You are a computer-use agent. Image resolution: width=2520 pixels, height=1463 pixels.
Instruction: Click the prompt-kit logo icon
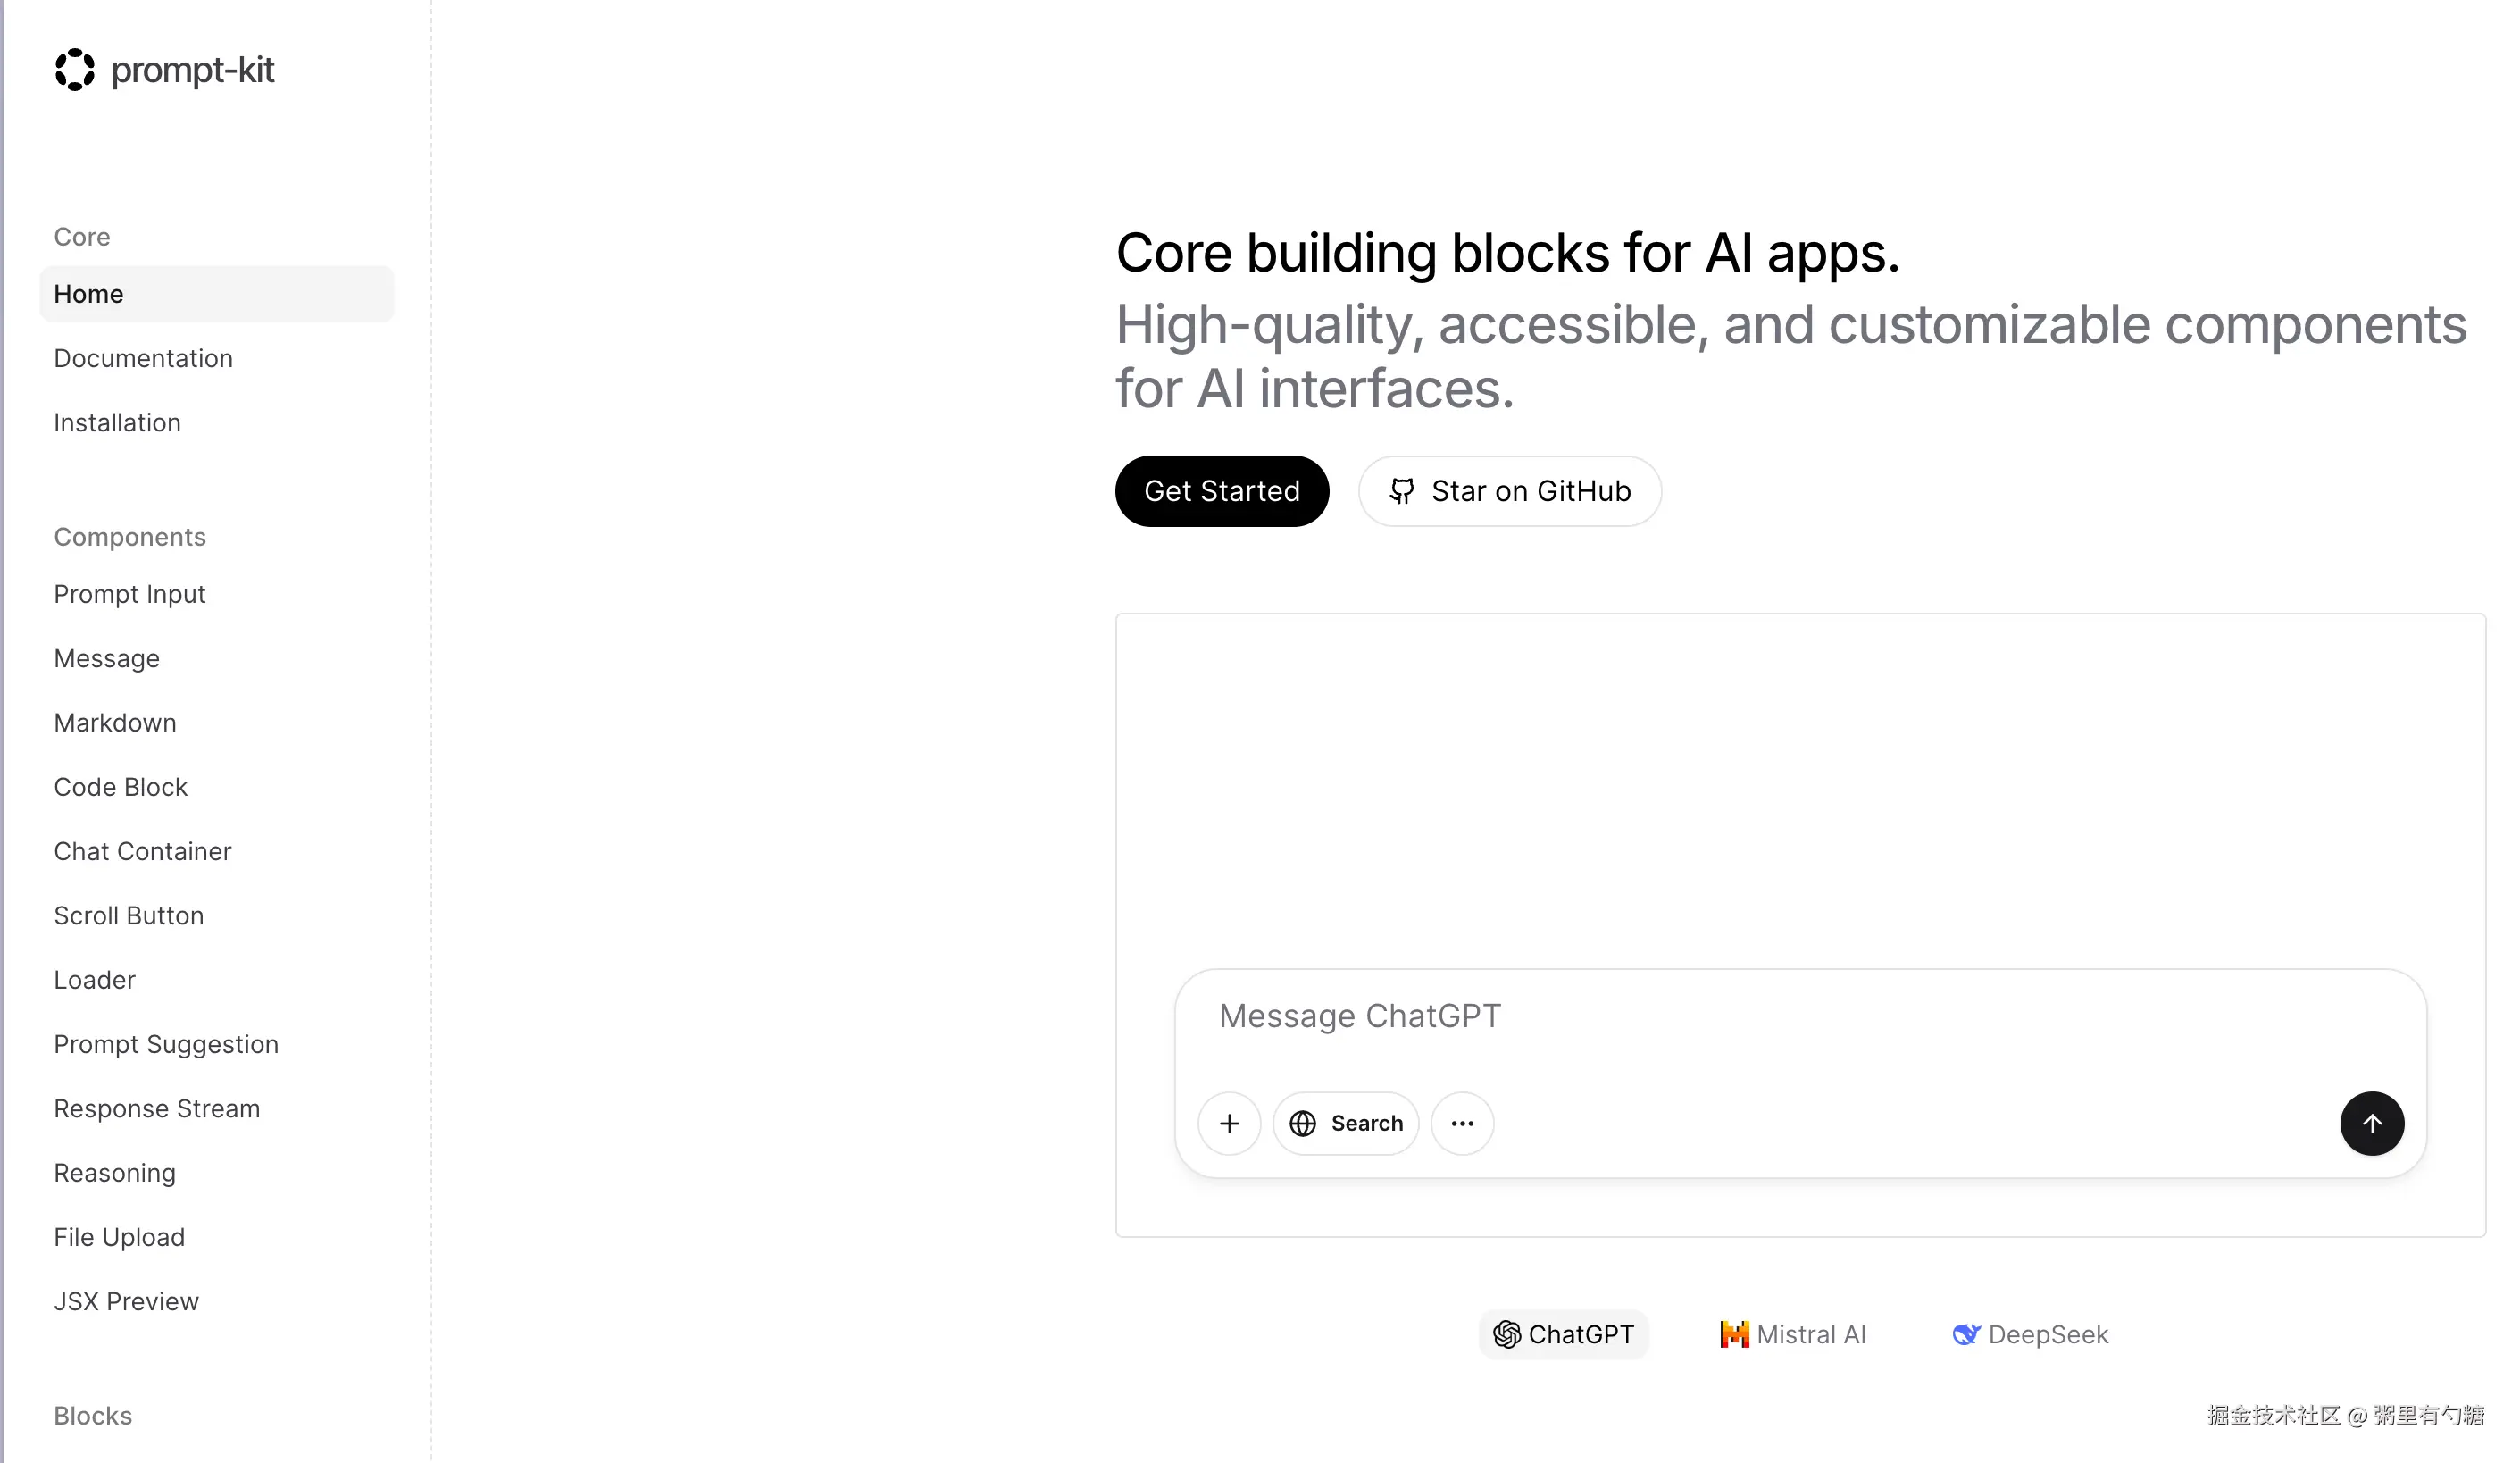click(x=74, y=70)
